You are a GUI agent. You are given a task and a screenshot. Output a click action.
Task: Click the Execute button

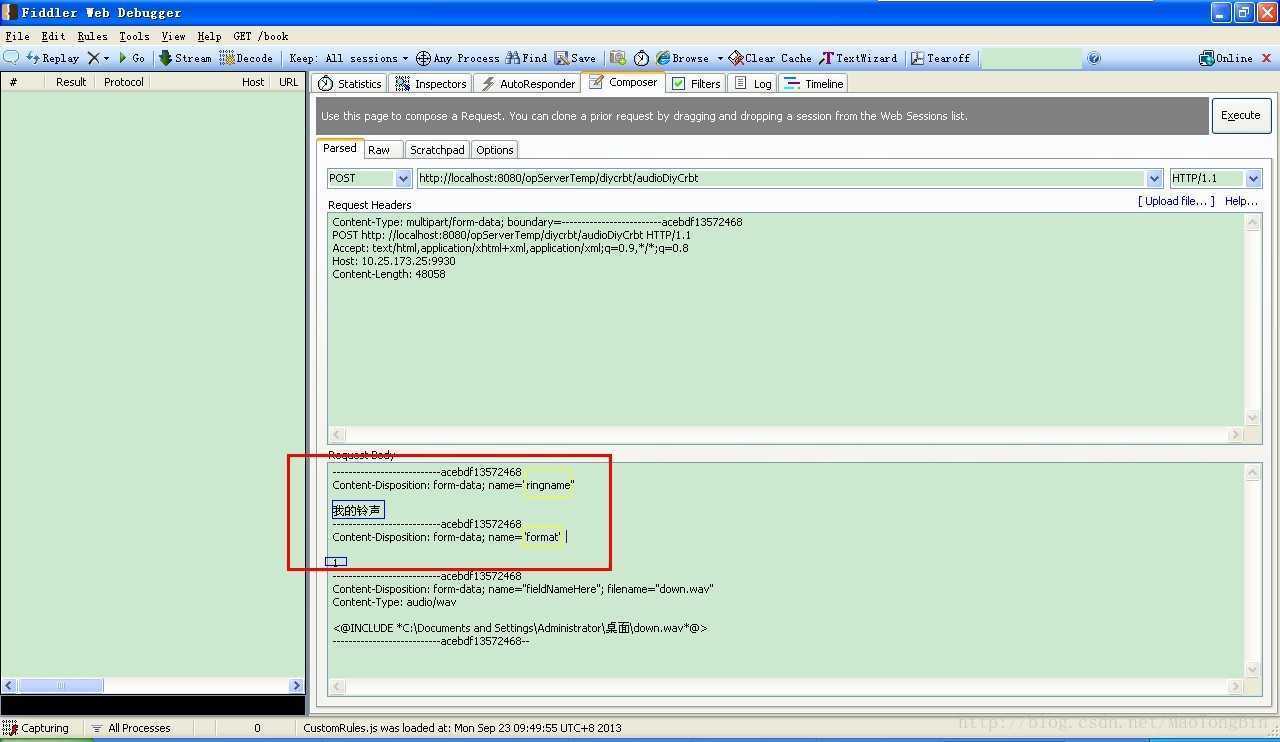(x=1241, y=115)
